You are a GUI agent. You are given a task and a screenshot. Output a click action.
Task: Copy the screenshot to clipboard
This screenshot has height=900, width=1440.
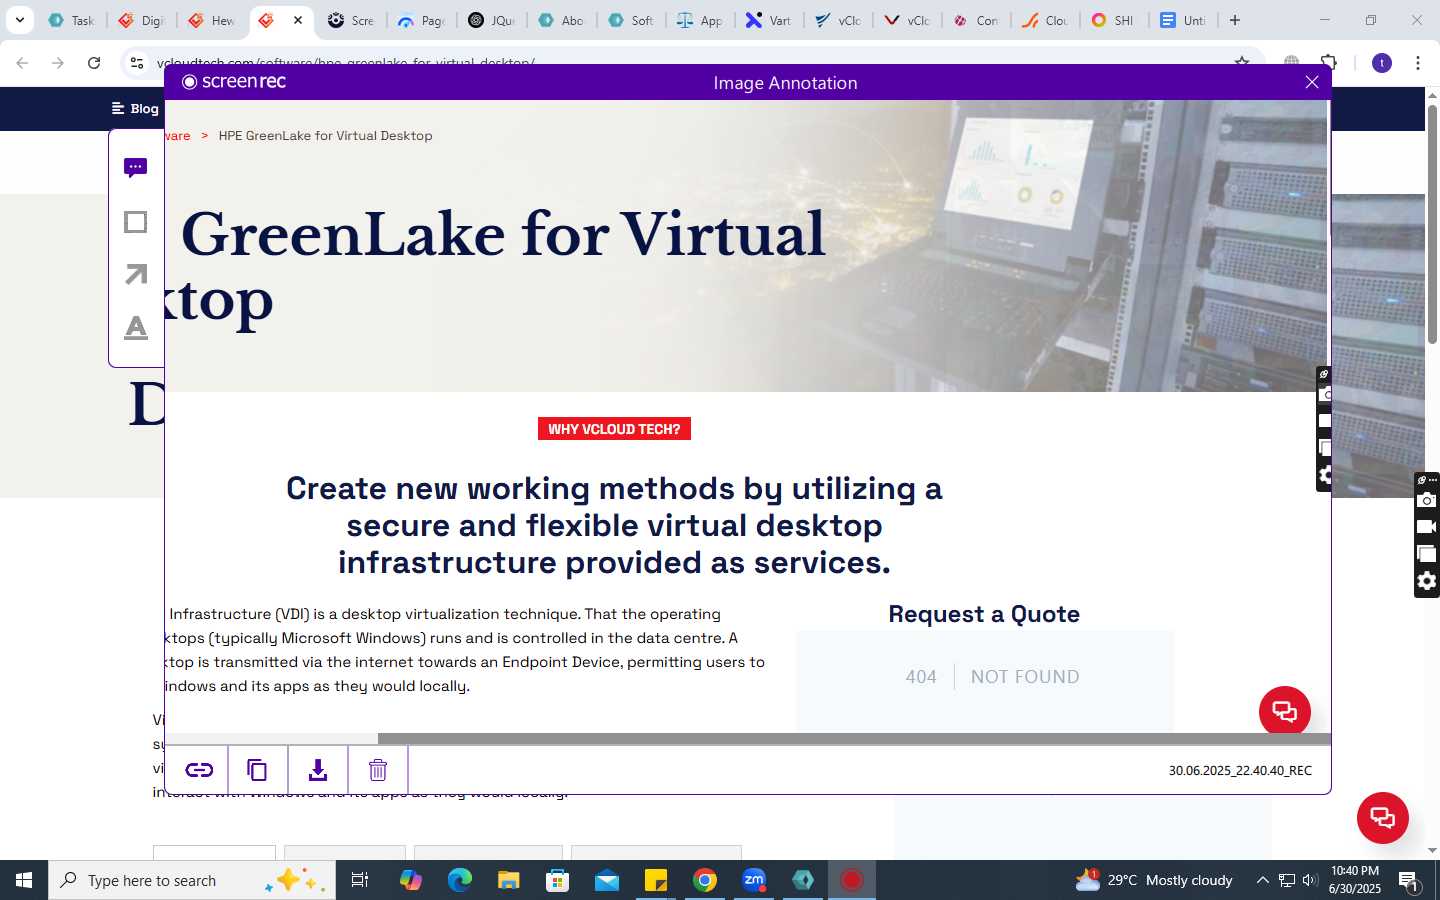(x=257, y=770)
